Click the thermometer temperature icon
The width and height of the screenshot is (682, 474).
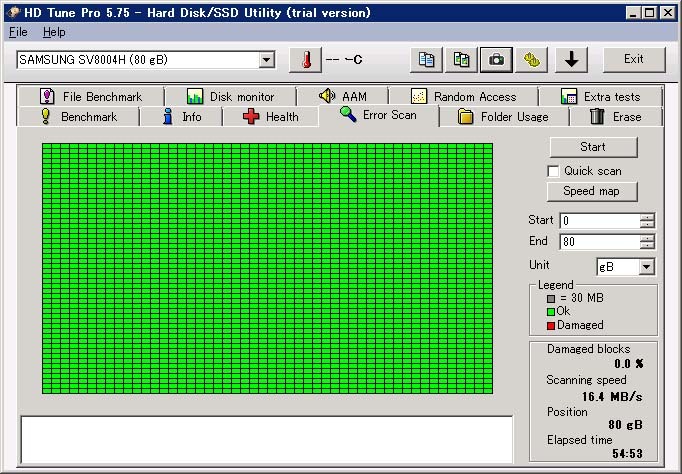coord(306,60)
